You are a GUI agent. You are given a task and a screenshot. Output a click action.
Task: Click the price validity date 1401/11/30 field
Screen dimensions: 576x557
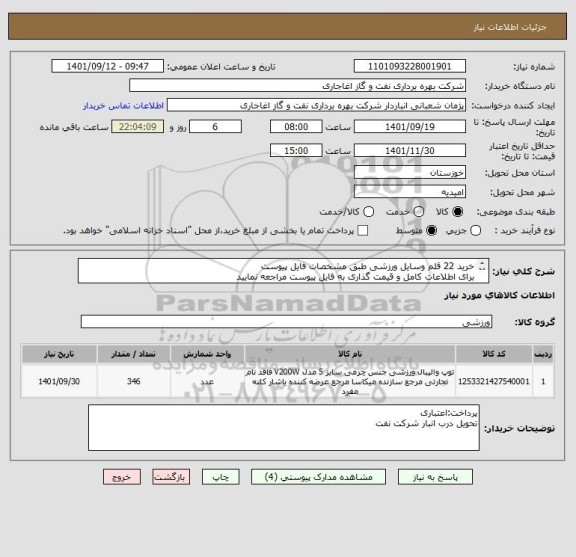(410, 151)
